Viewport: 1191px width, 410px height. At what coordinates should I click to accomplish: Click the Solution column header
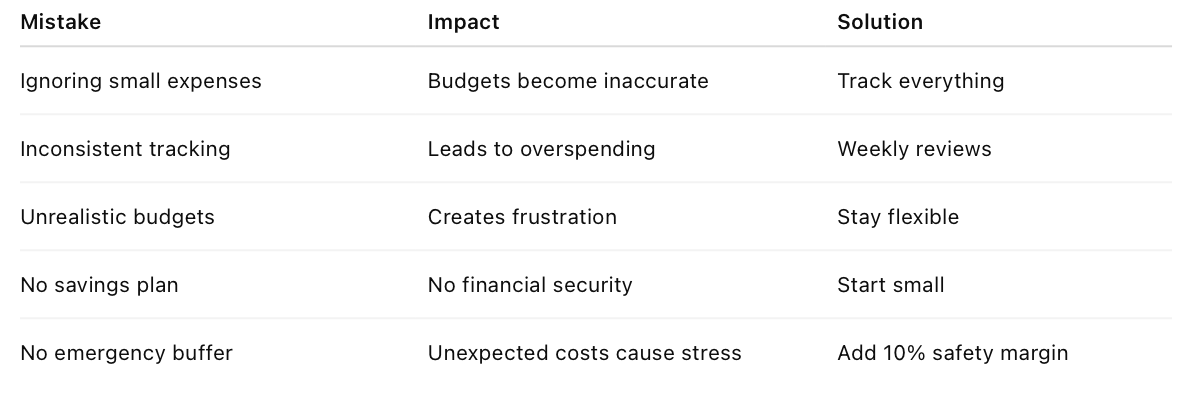click(880, 22)
